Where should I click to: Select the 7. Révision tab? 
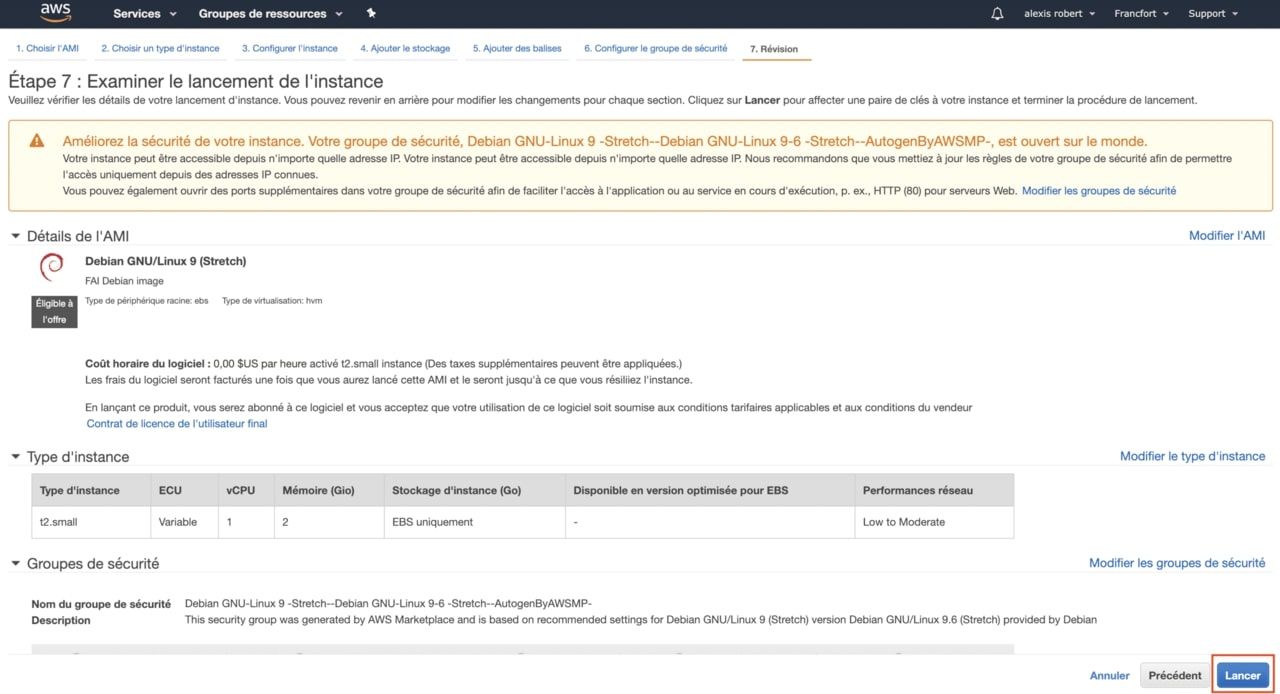[x=774, y=49]
